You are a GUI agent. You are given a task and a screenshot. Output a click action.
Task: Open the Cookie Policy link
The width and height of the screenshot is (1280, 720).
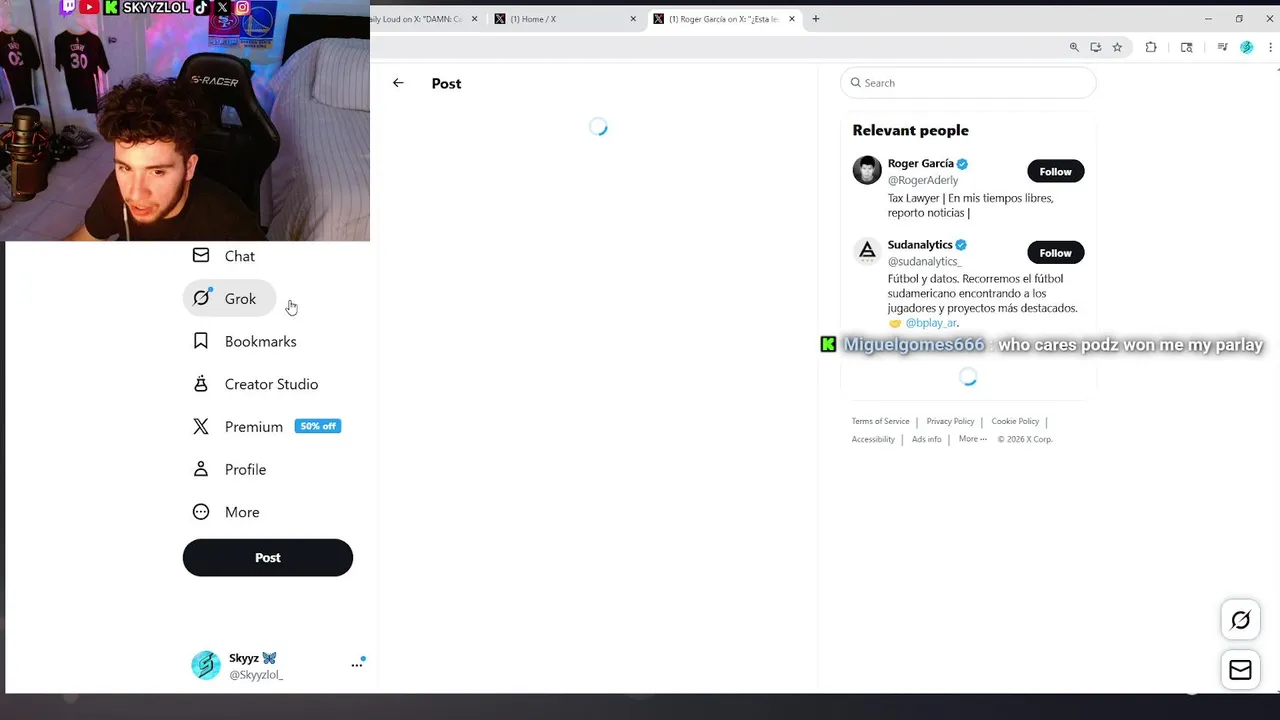[x=1015, y=421]
